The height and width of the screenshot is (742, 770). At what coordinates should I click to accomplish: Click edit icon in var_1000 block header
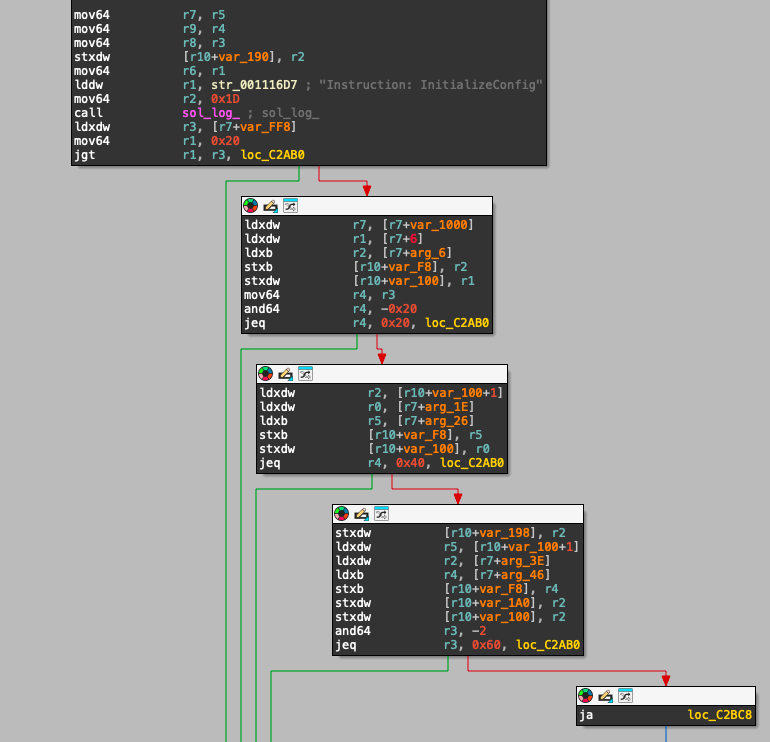point(270,206)
